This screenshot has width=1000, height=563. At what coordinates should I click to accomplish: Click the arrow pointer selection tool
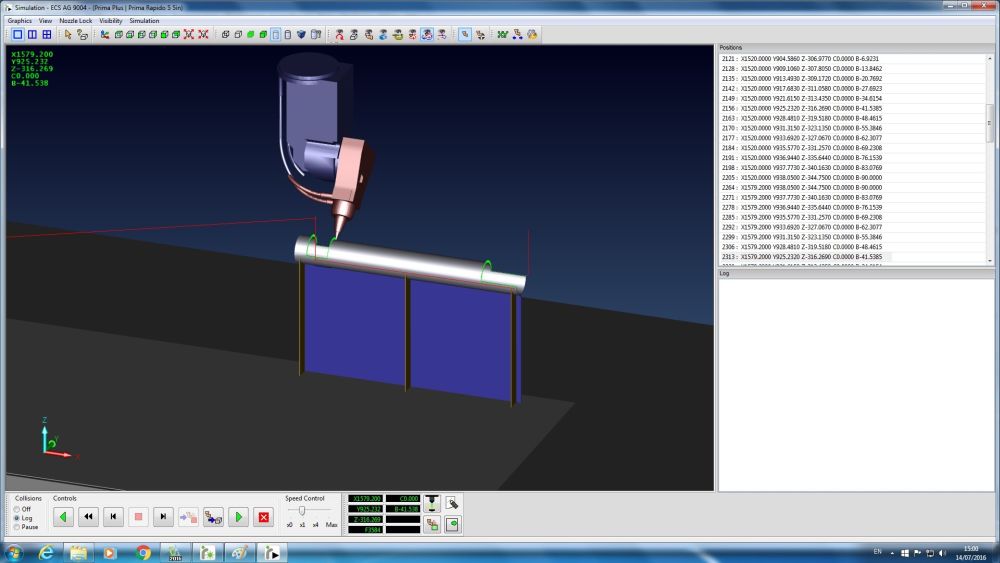68,34
